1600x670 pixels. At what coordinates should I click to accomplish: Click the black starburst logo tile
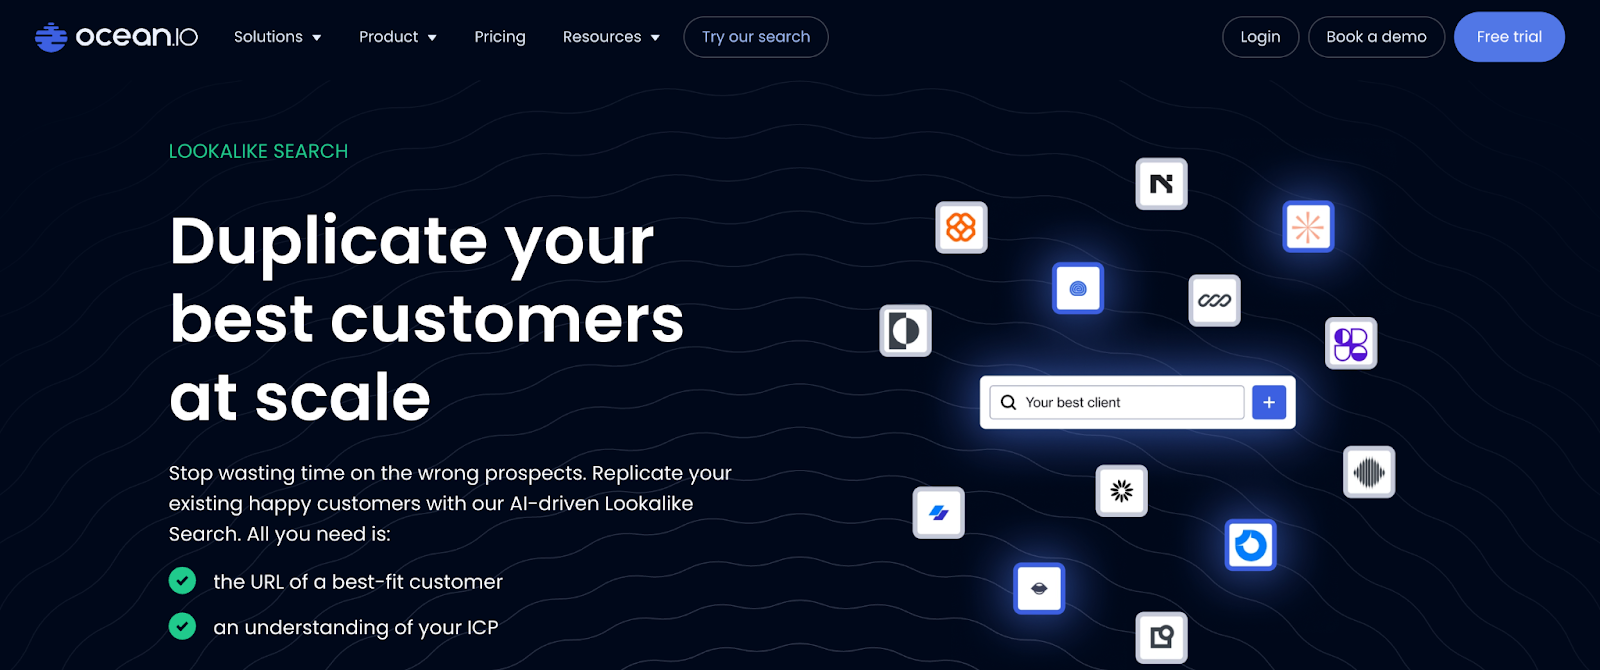(x=1121, y=491)
